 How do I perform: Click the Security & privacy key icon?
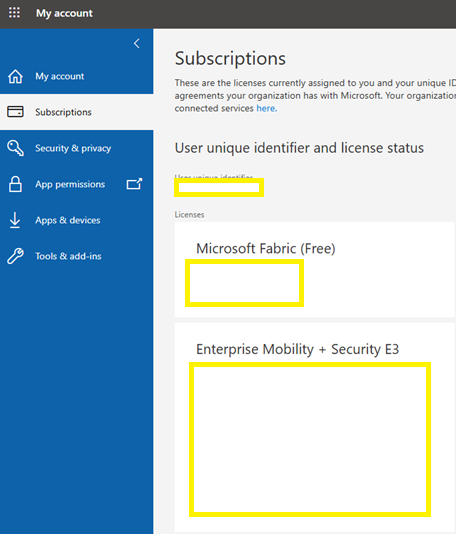[x=15, y=148]
